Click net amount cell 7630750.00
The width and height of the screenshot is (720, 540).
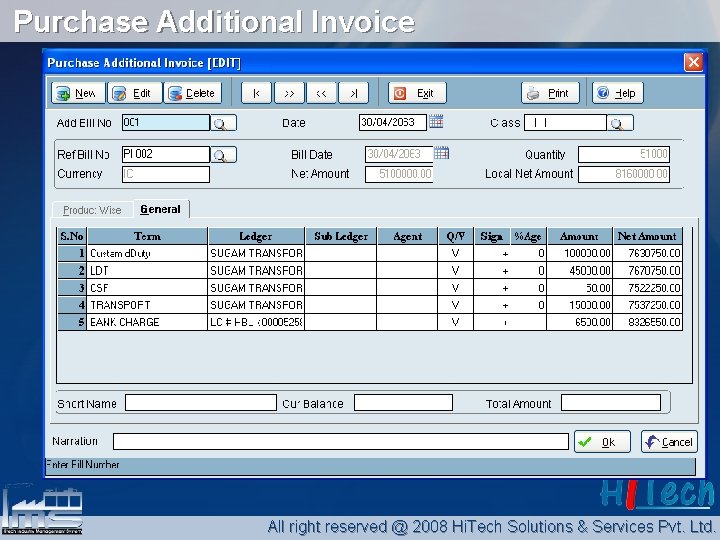pyautogui.click(x=647, y=253)
